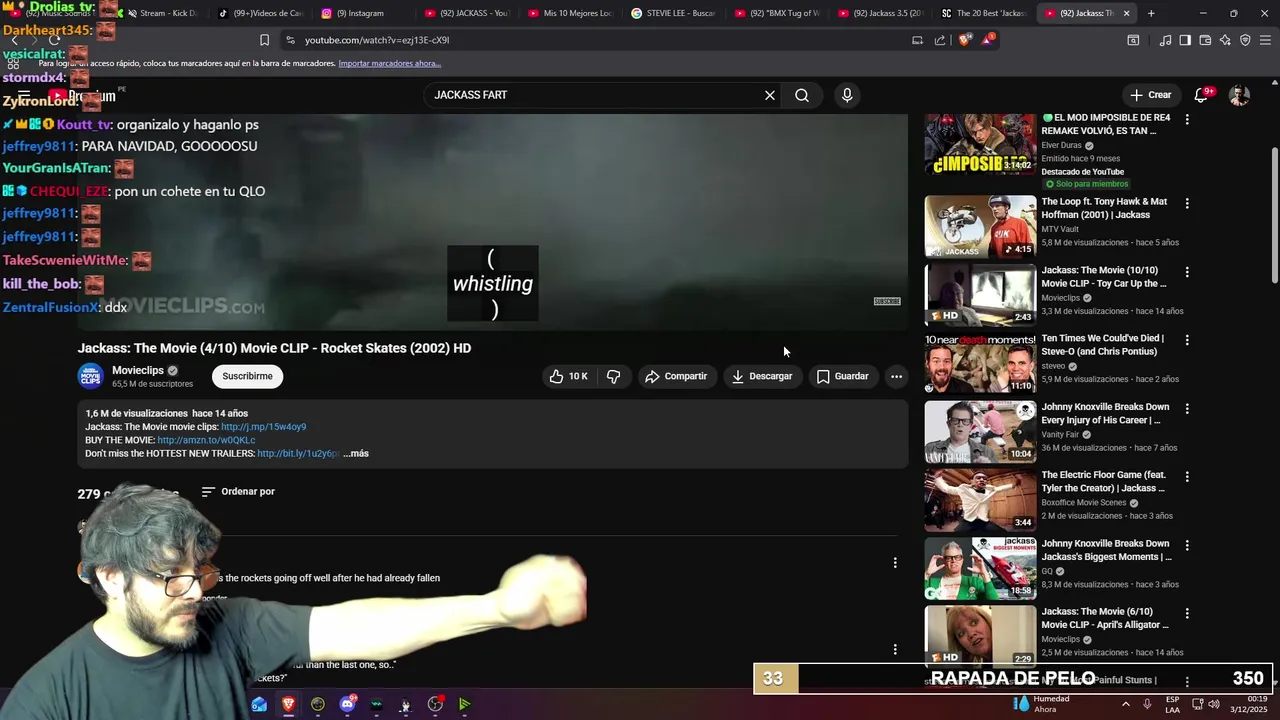Open options menu on first comment
Image resolution: width=1280 pixels, height=720 pixels.
(895, 563)
